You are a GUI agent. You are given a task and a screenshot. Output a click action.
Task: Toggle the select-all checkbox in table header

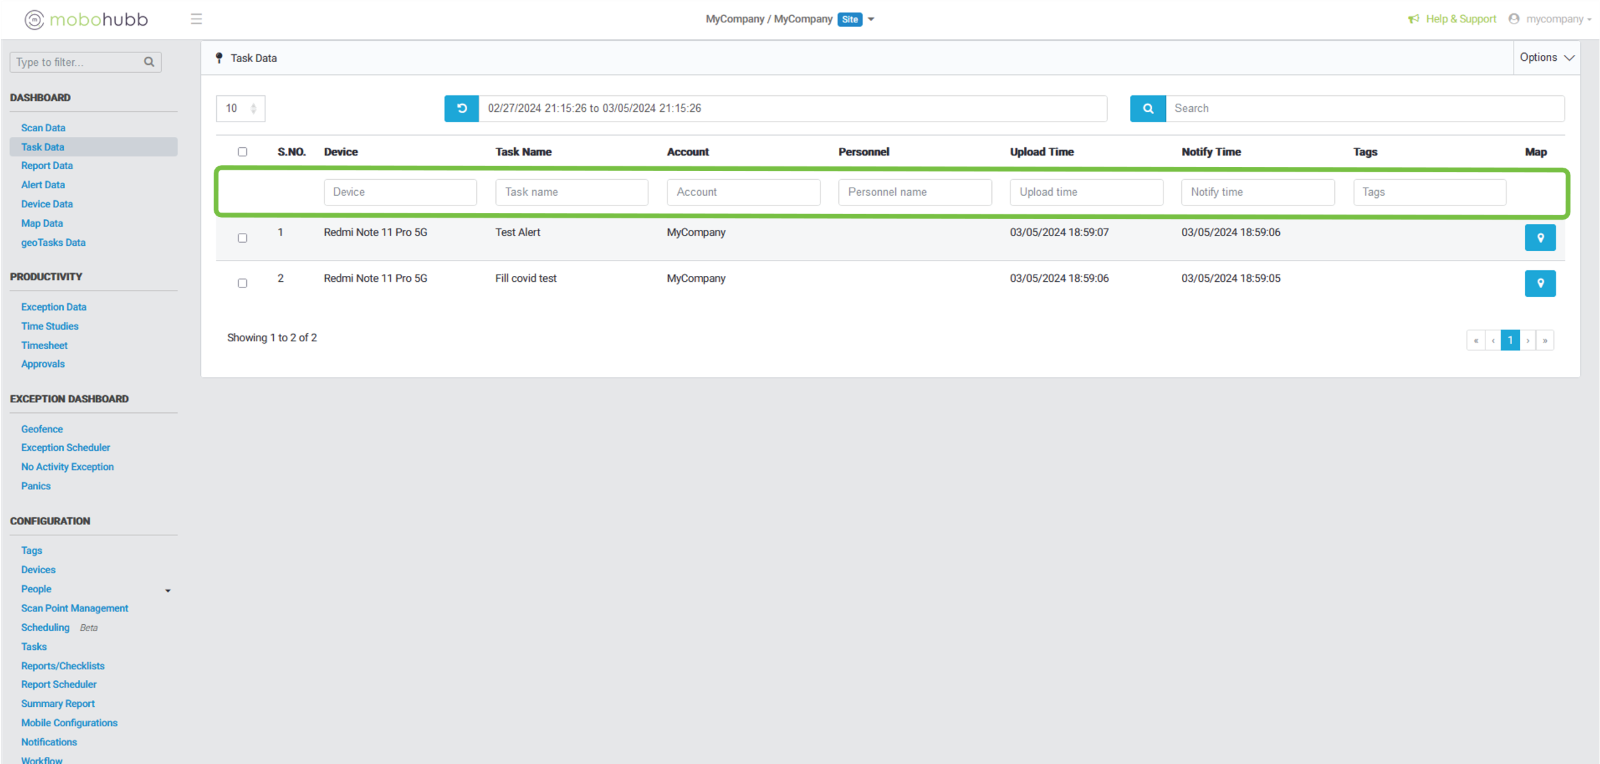coord(242,152)
